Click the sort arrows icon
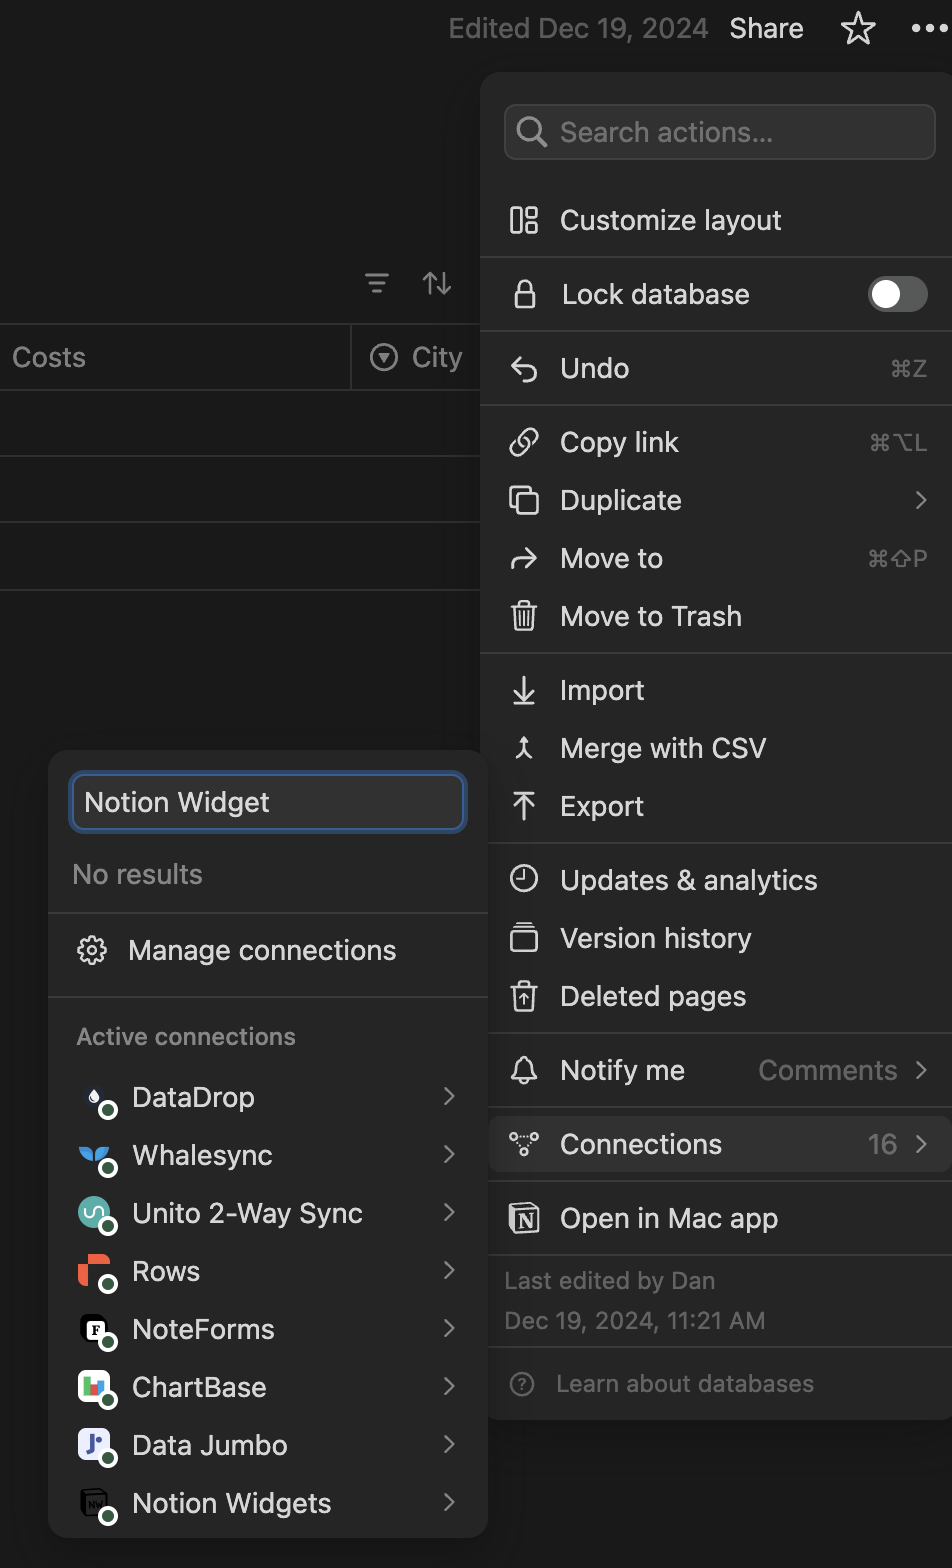Screen dimensions: 952x1568 tap(437, 284)
